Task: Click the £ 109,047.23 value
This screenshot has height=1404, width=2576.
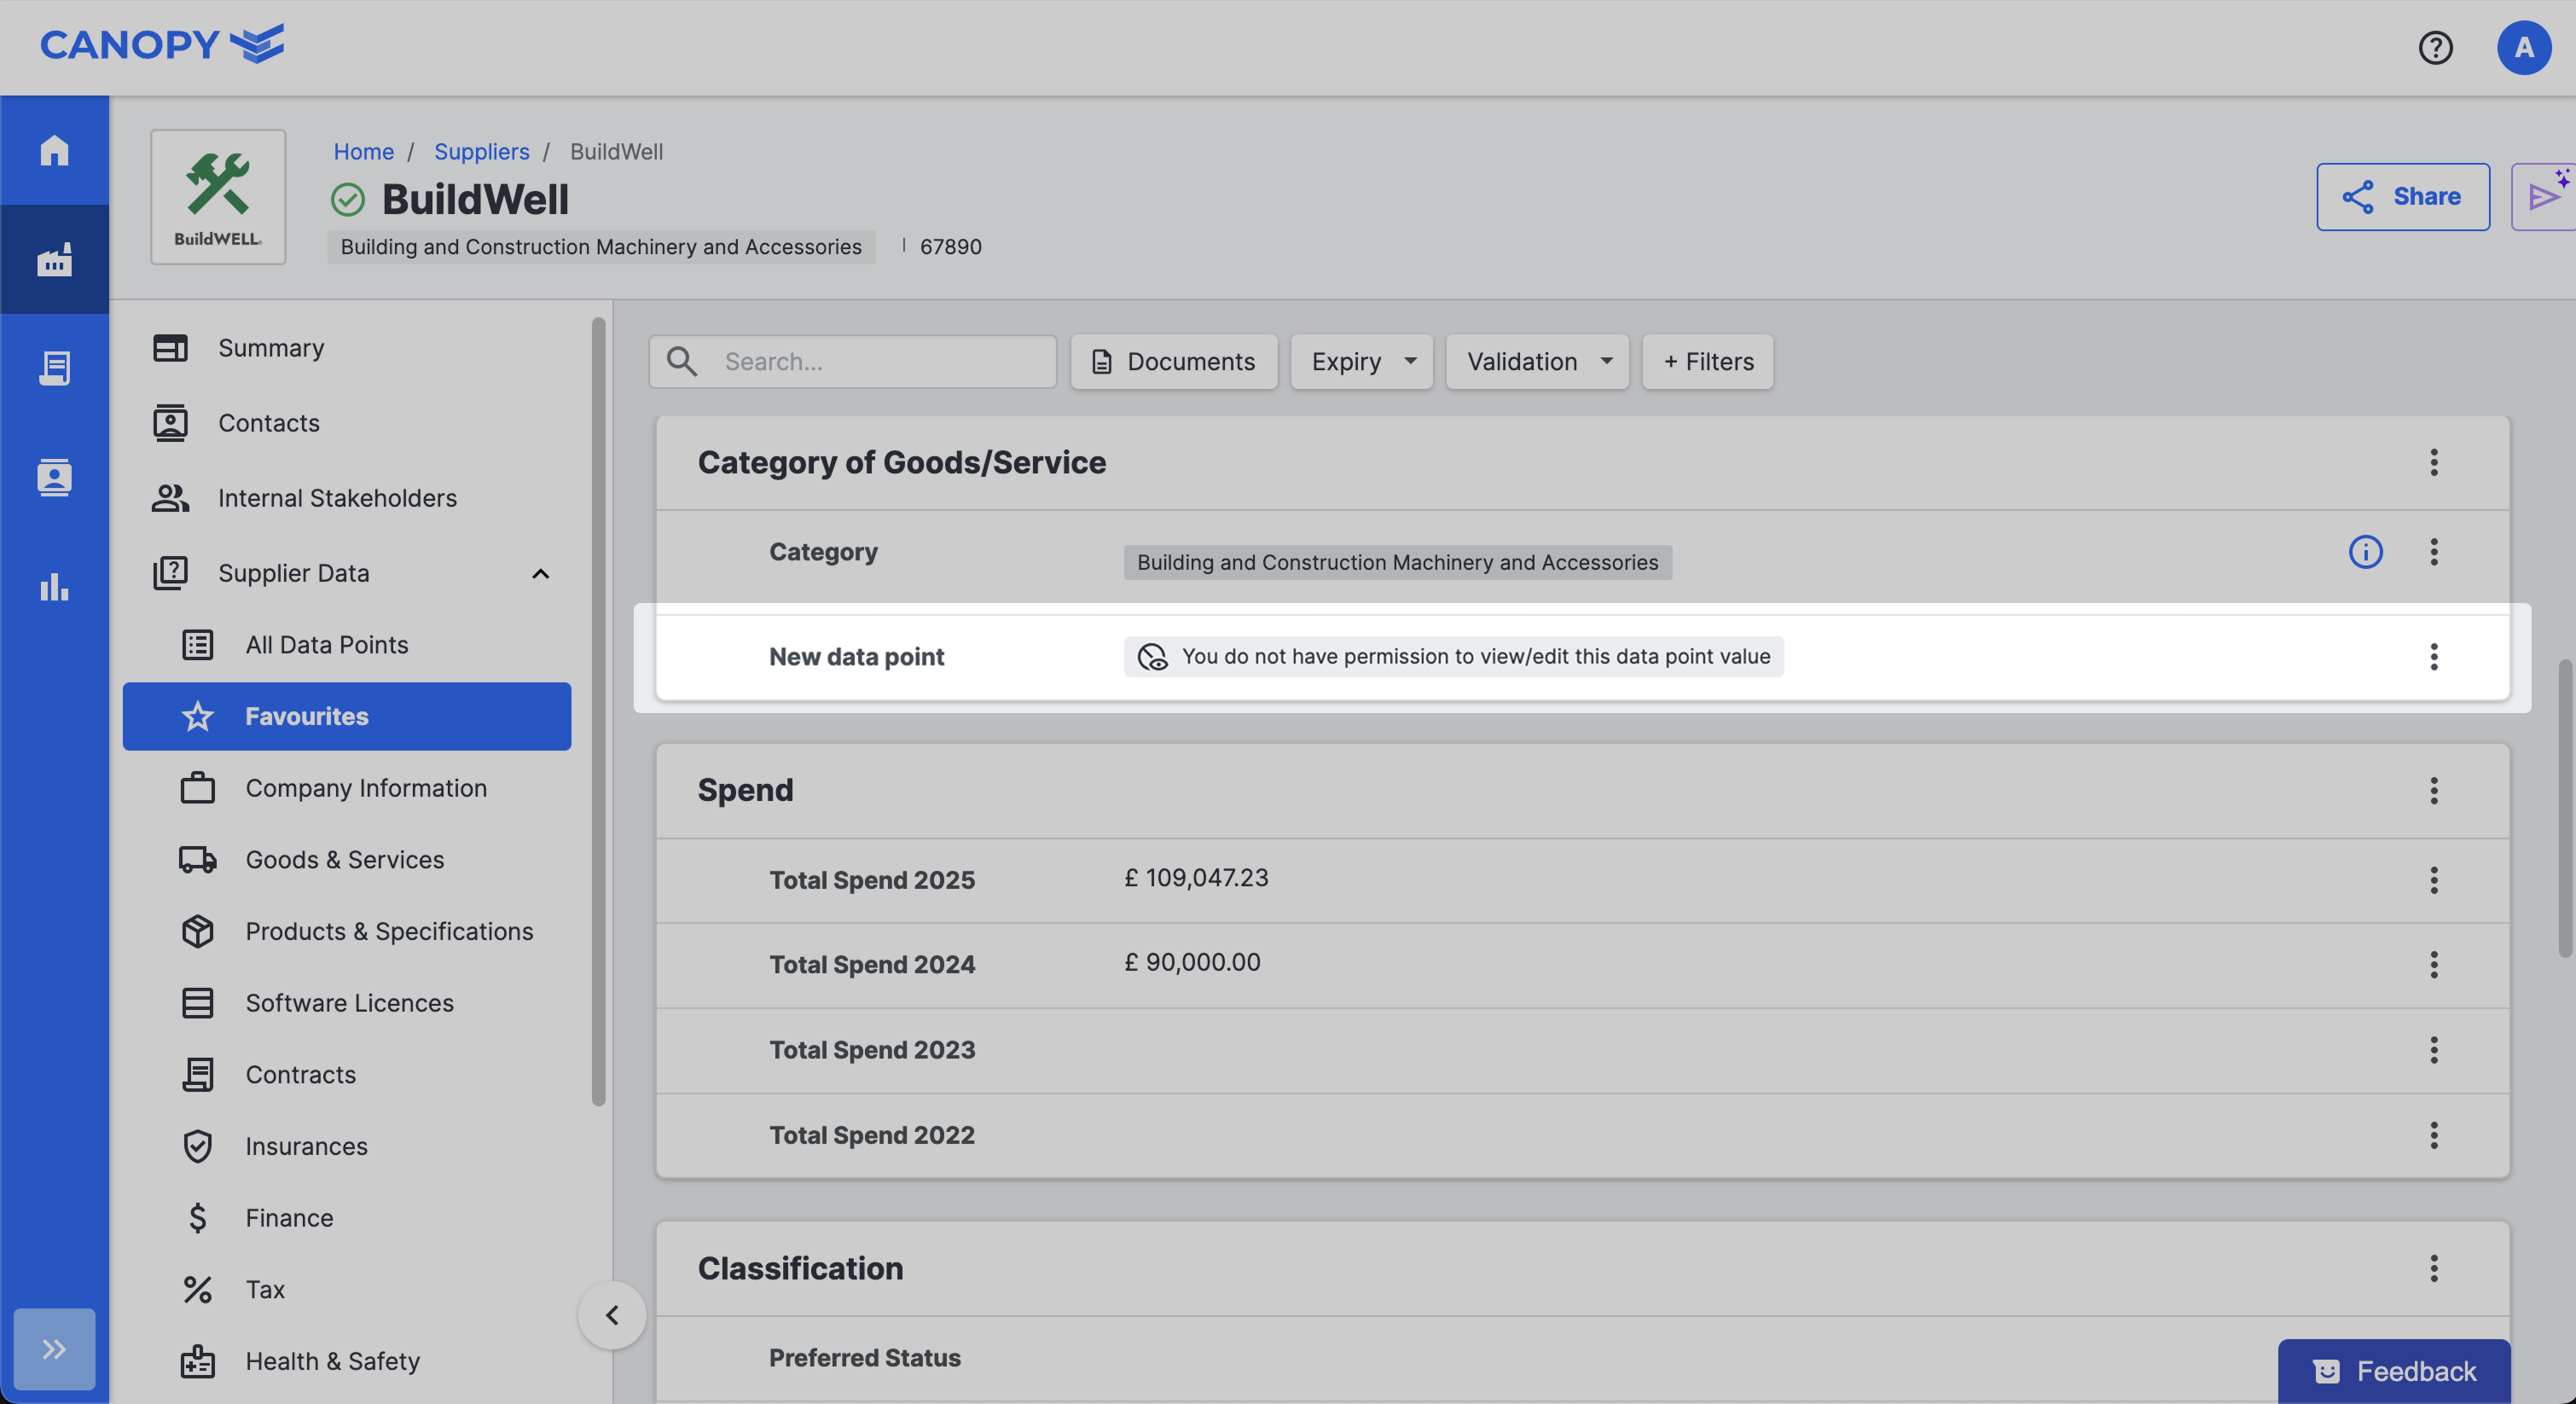Action: 1196,878
